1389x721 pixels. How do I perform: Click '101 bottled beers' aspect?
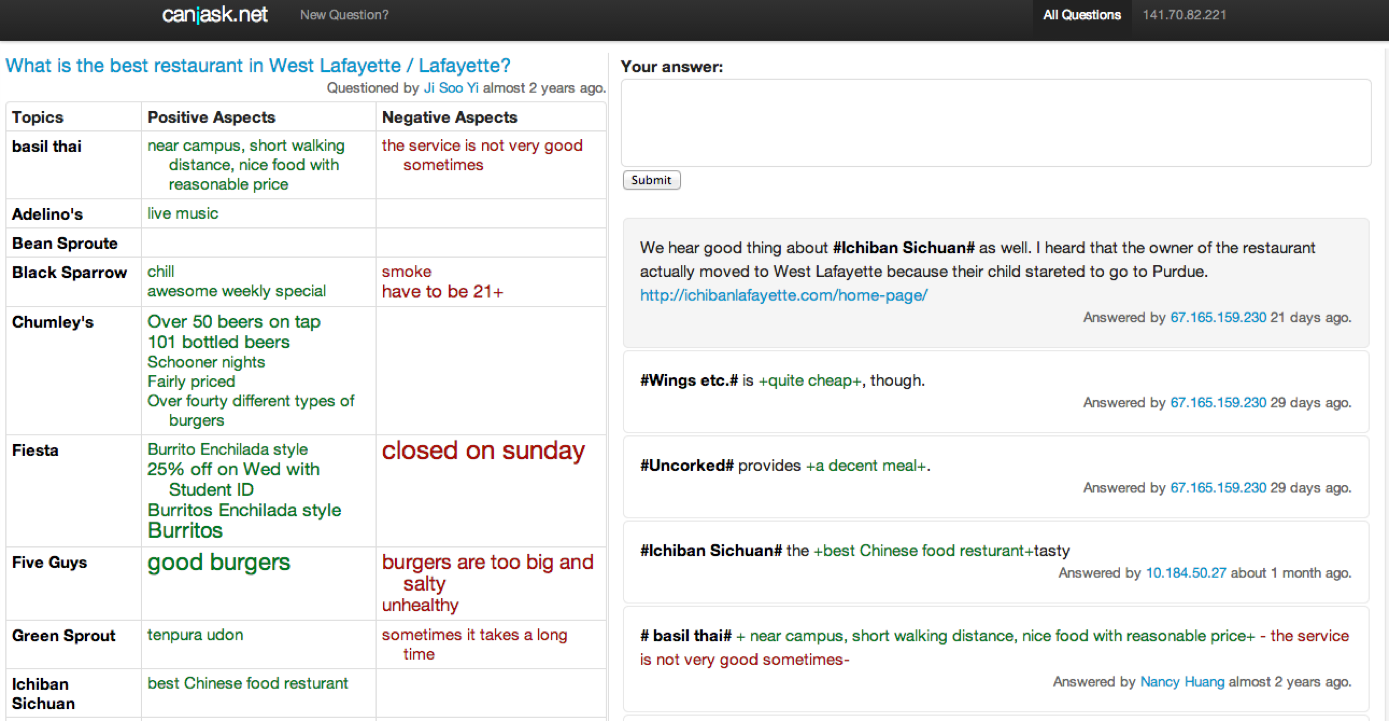tap(218, 342)
